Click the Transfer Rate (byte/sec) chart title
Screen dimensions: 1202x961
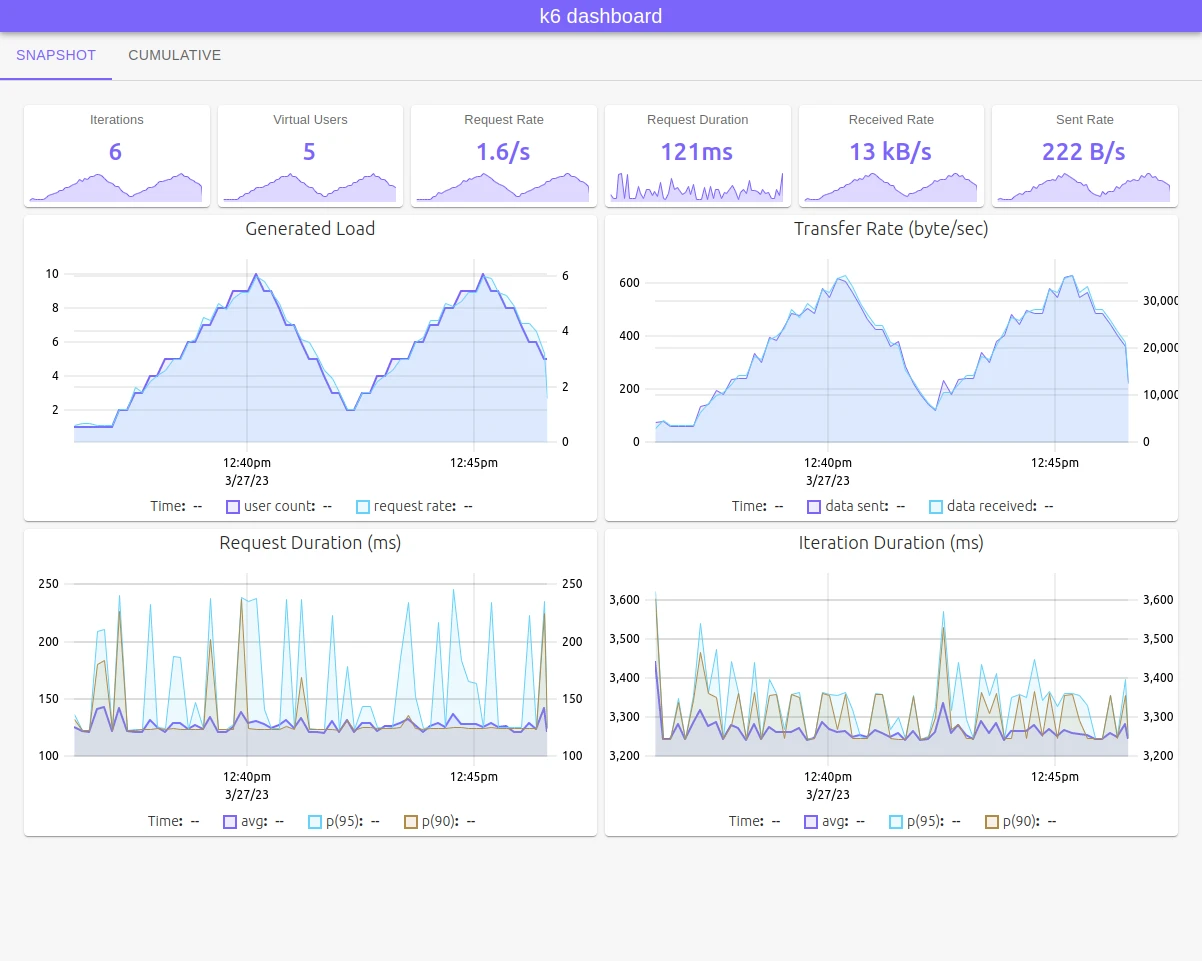coord(891,229)
